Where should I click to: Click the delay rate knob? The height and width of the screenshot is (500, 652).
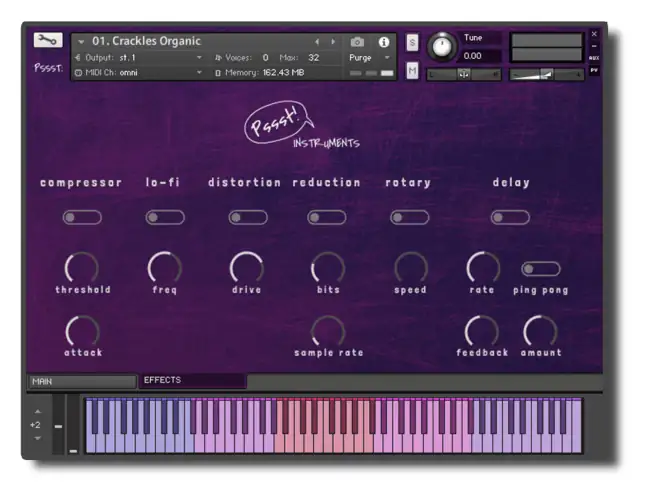[483, 268]
